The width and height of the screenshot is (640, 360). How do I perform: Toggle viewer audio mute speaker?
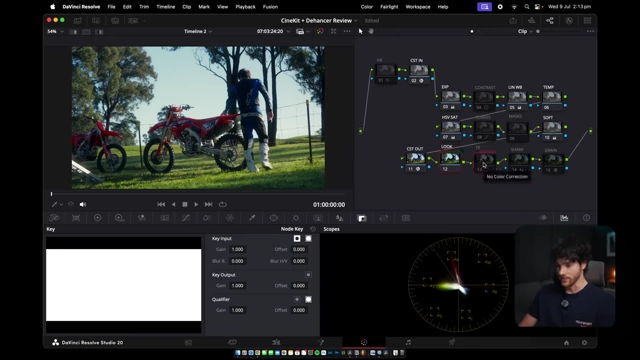pyautogui.click(x=83, y=204)
